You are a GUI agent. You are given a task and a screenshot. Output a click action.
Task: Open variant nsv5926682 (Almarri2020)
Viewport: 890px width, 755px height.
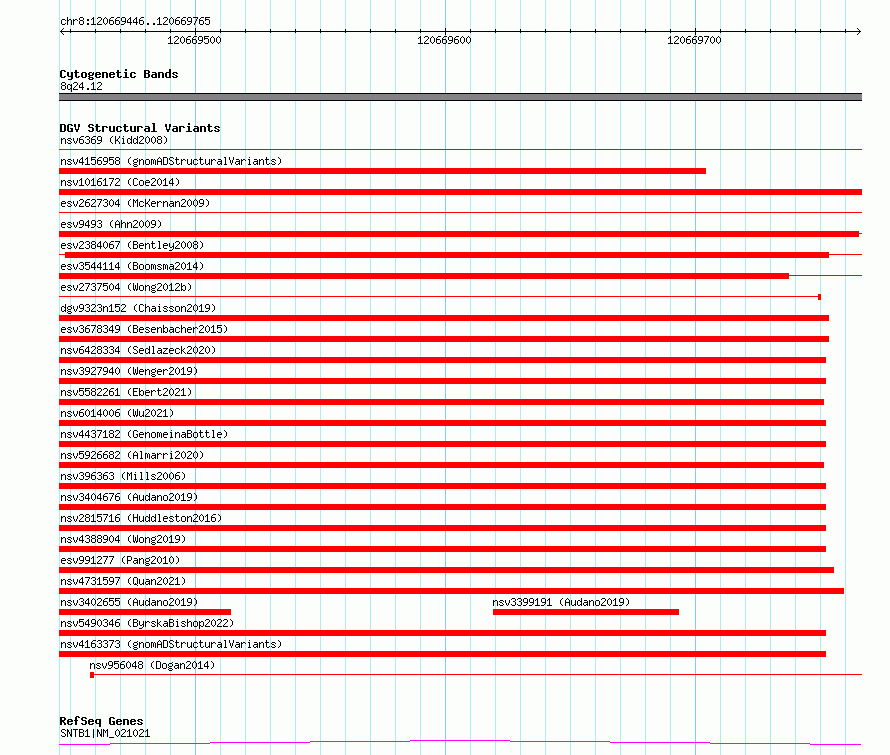132,455
